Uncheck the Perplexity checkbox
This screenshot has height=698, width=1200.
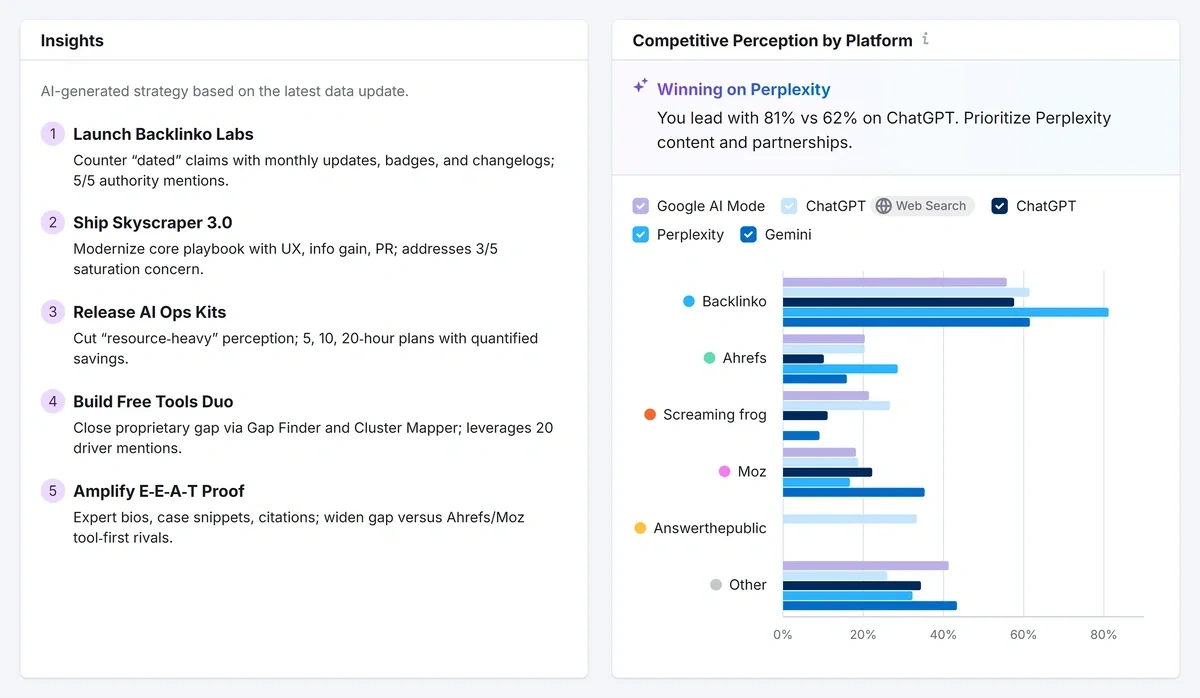click(x=639, y=234)
